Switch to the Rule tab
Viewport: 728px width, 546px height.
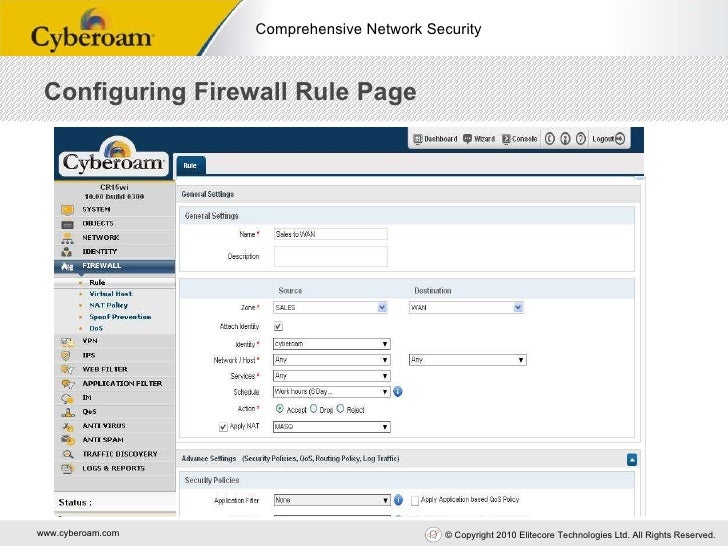[x=190, y=166]
